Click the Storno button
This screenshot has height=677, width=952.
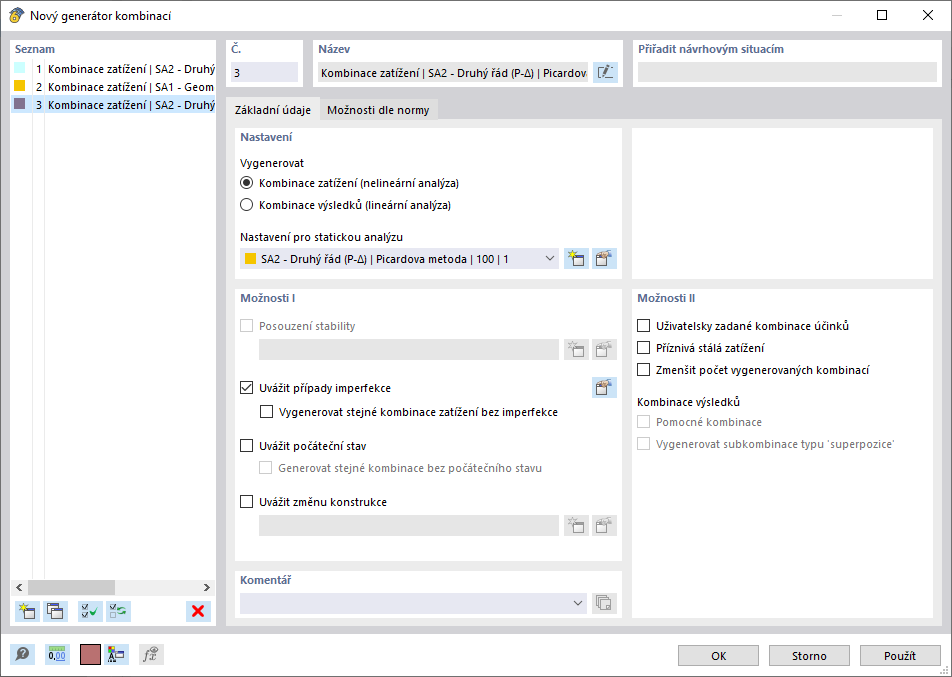coord(810,656)
